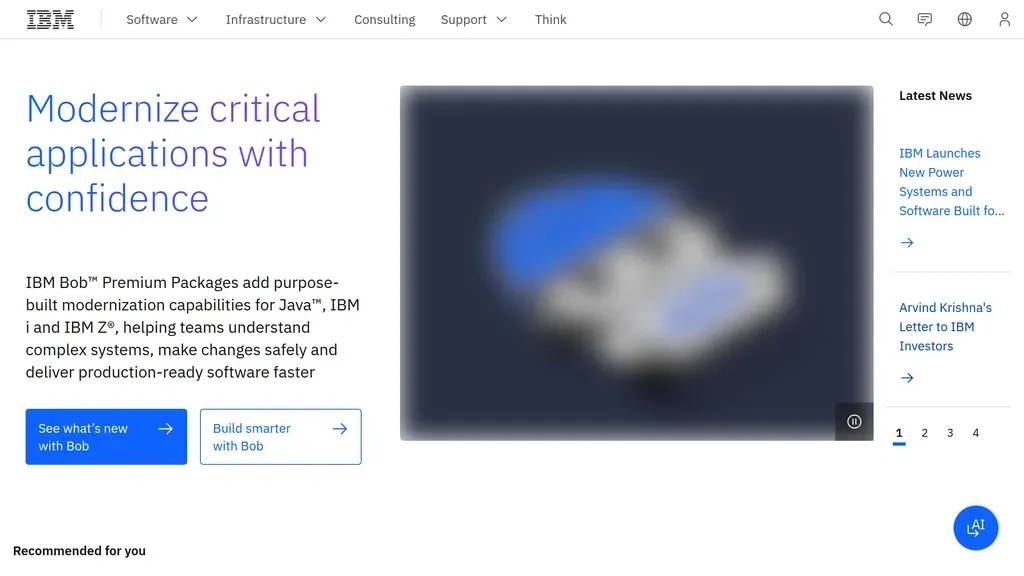The width and height of the screenshot is (1024, 576).
Task: Select news page 4
Action: click(976, 433)
